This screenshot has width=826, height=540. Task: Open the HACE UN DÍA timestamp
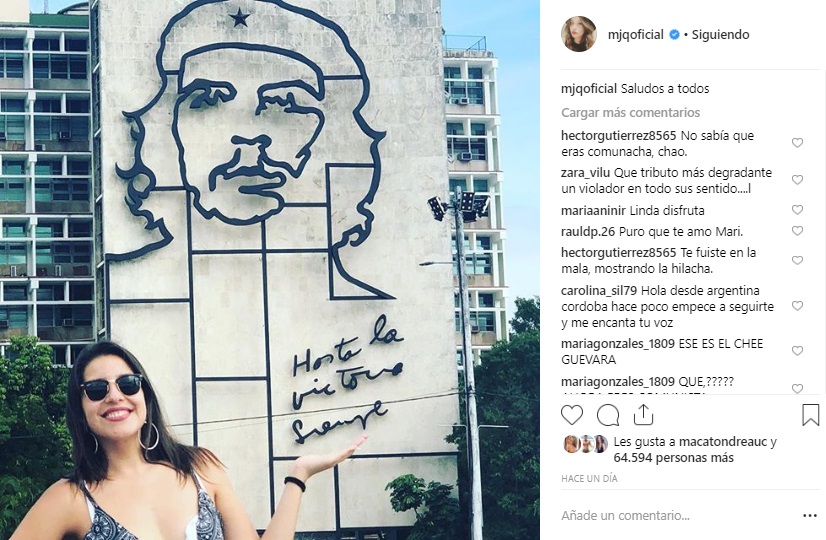[x=589, y=478]
